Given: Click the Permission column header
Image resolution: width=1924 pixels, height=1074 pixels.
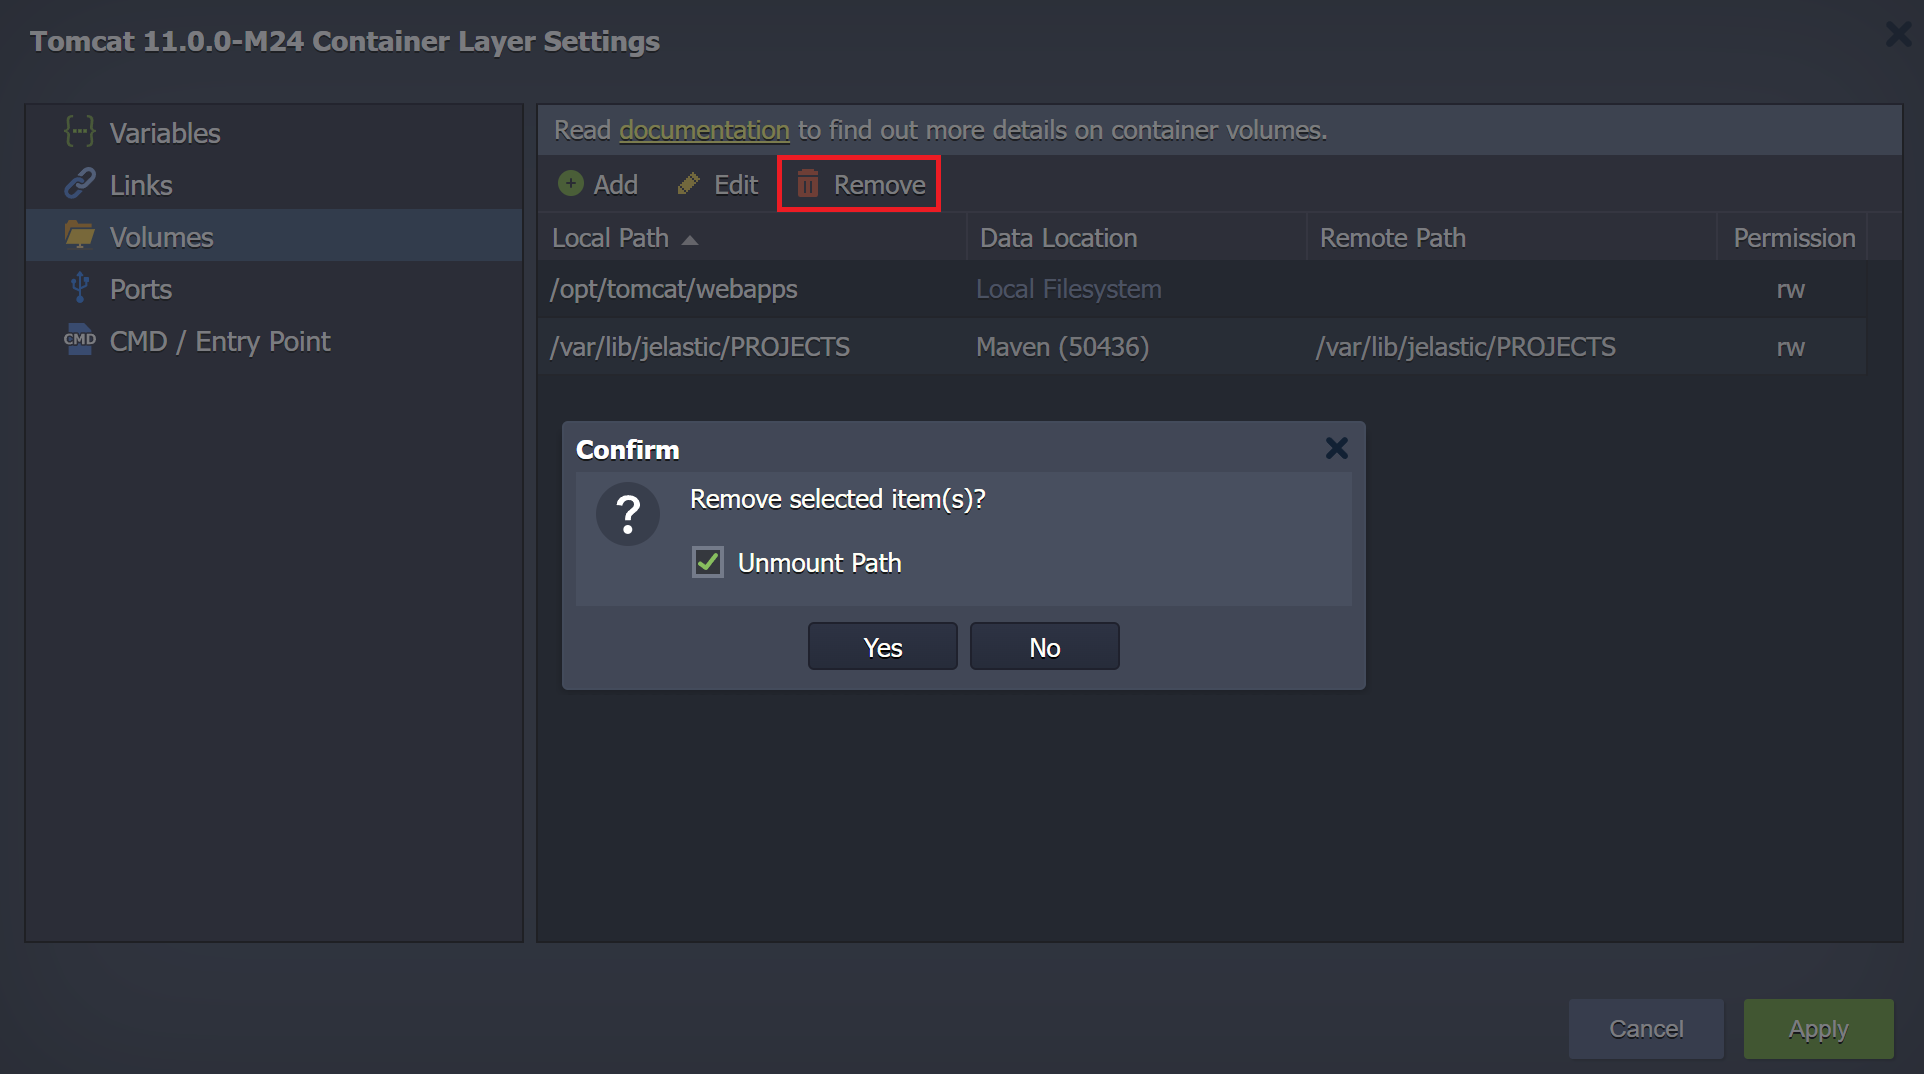Looking at the screenshot, I should point(1793,237).
